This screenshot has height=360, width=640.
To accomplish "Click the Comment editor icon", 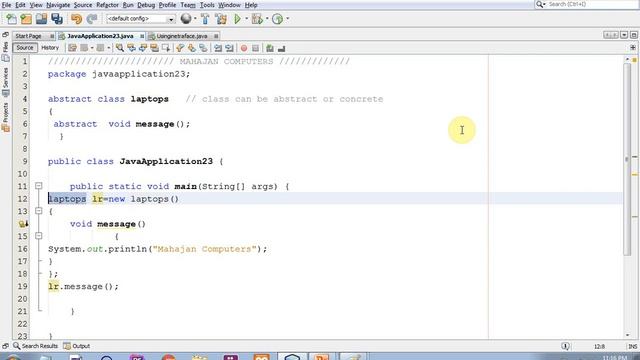I will [x=270, y=48].
